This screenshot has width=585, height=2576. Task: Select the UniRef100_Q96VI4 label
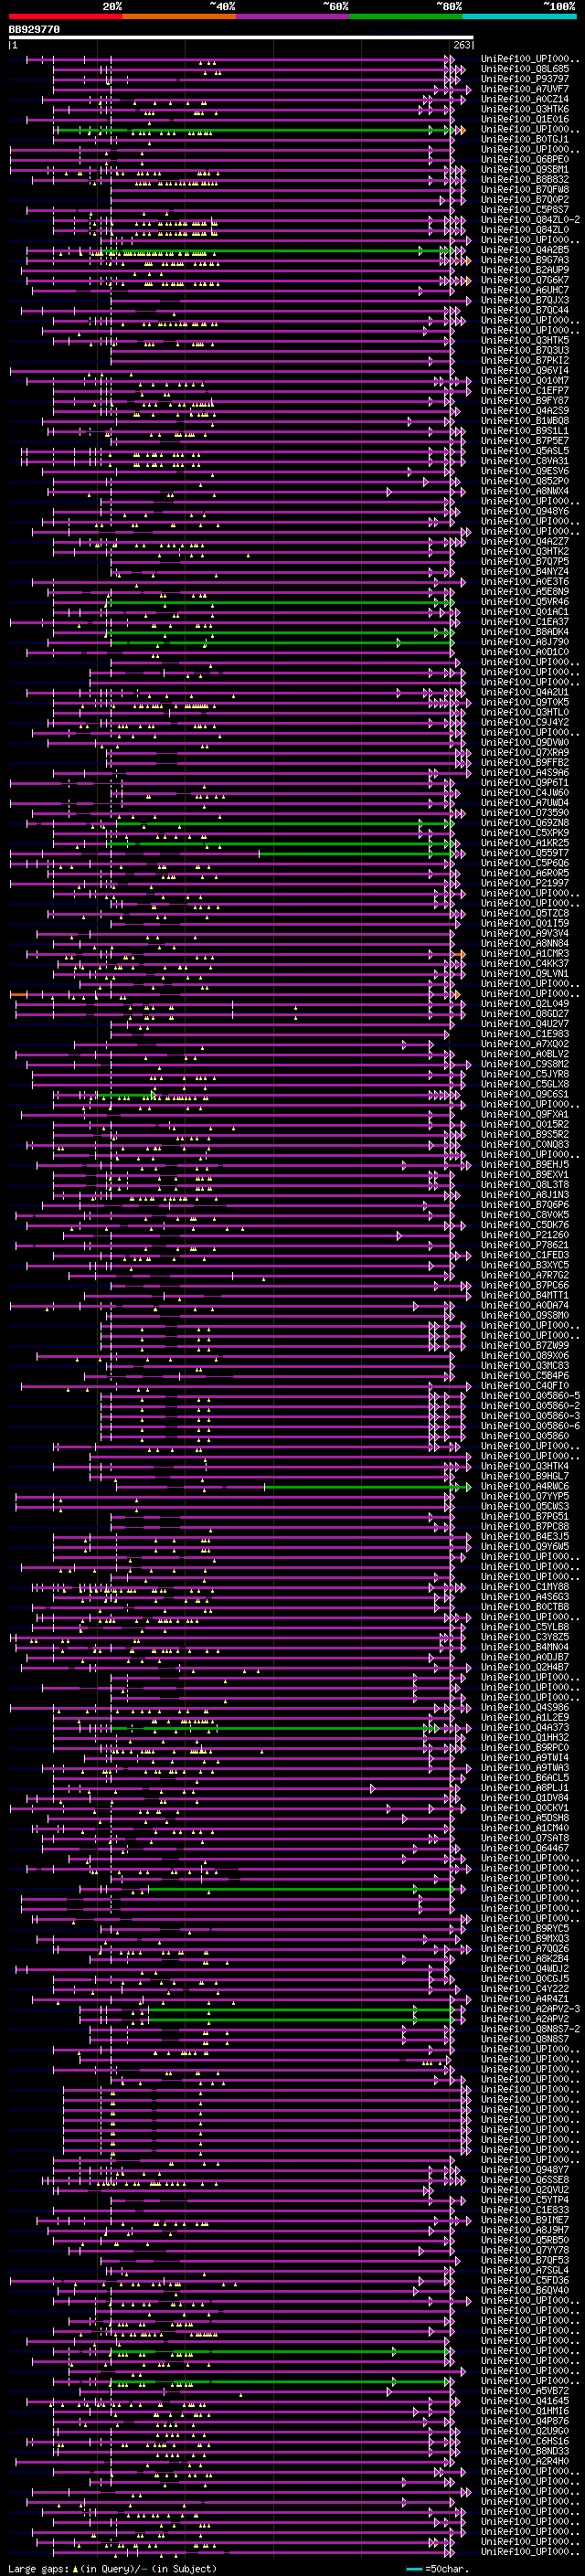coord(525,370)
